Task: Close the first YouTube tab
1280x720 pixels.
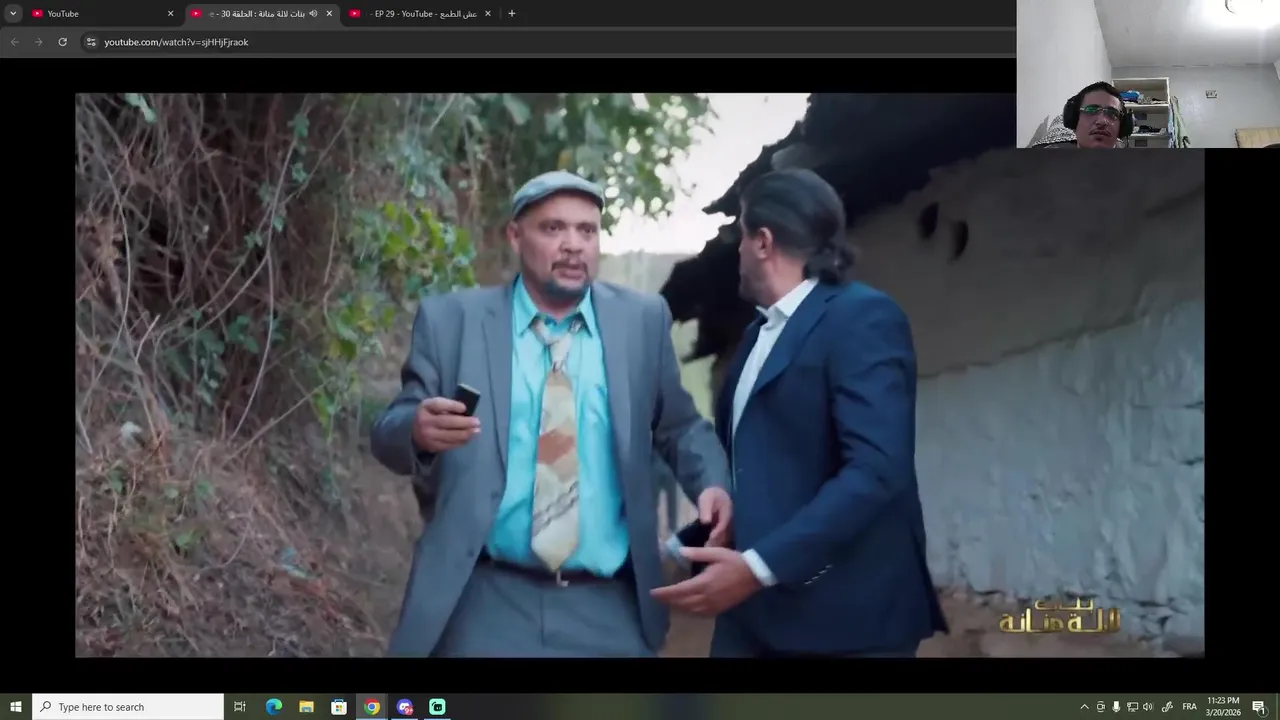Action: [x=170, y=13]
